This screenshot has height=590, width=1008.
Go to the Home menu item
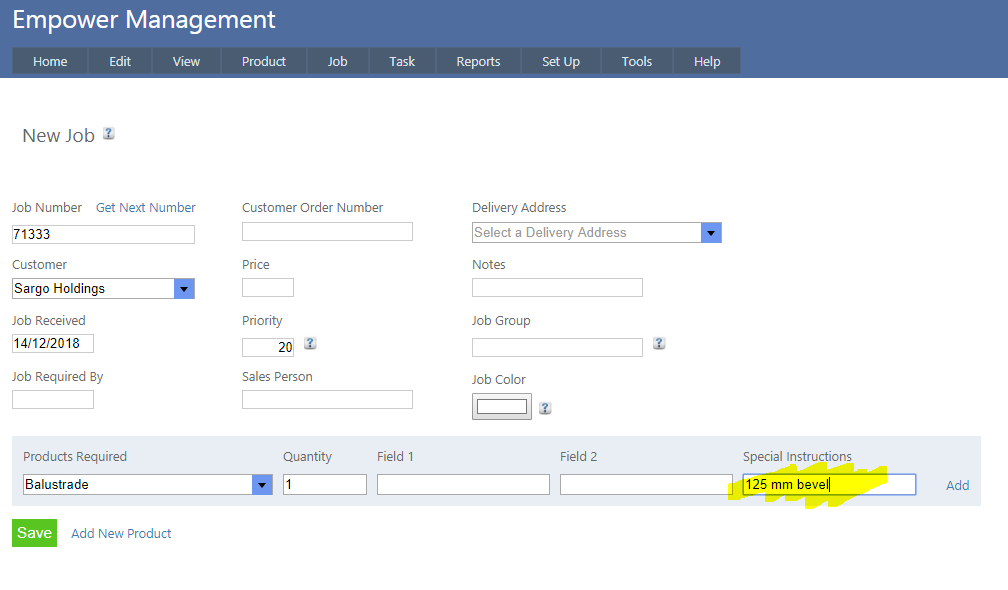pyautogui.click(x=50, y=61)
